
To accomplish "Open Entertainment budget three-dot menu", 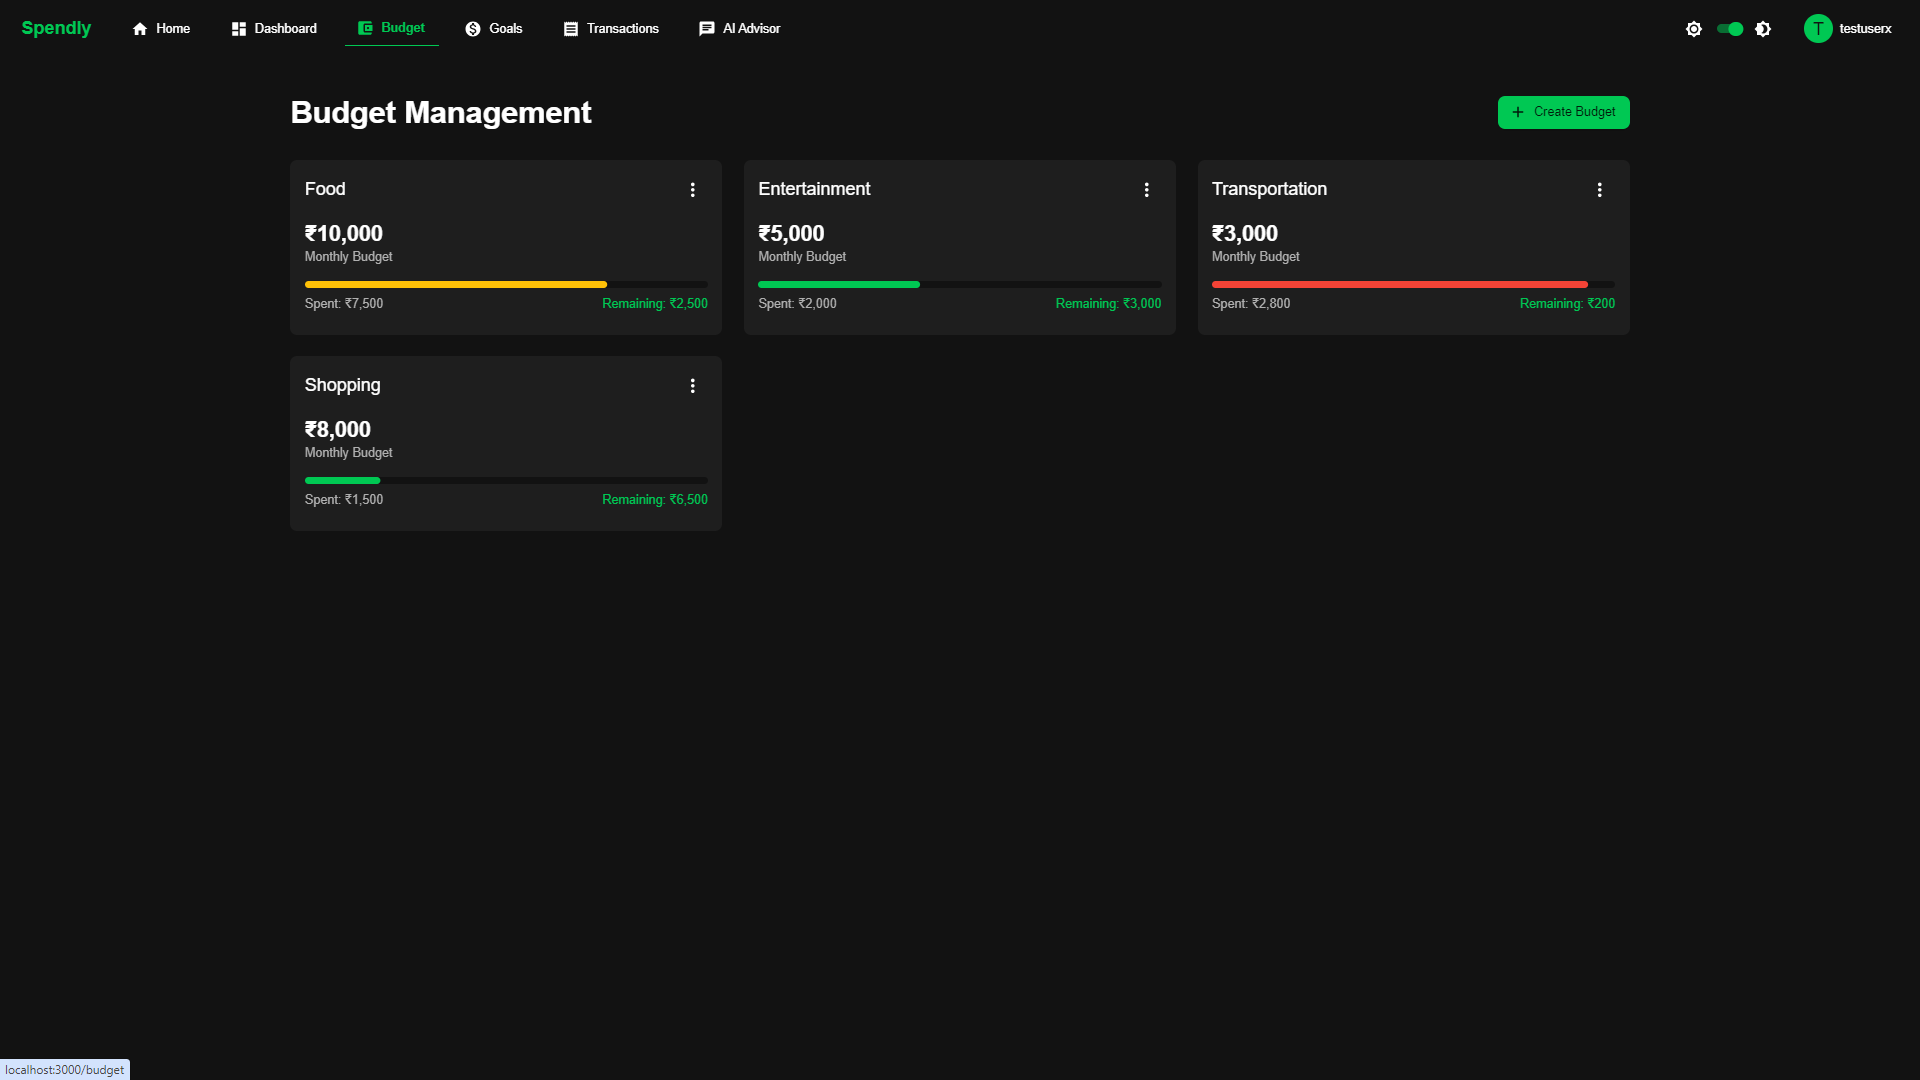I will (1146, 190).
